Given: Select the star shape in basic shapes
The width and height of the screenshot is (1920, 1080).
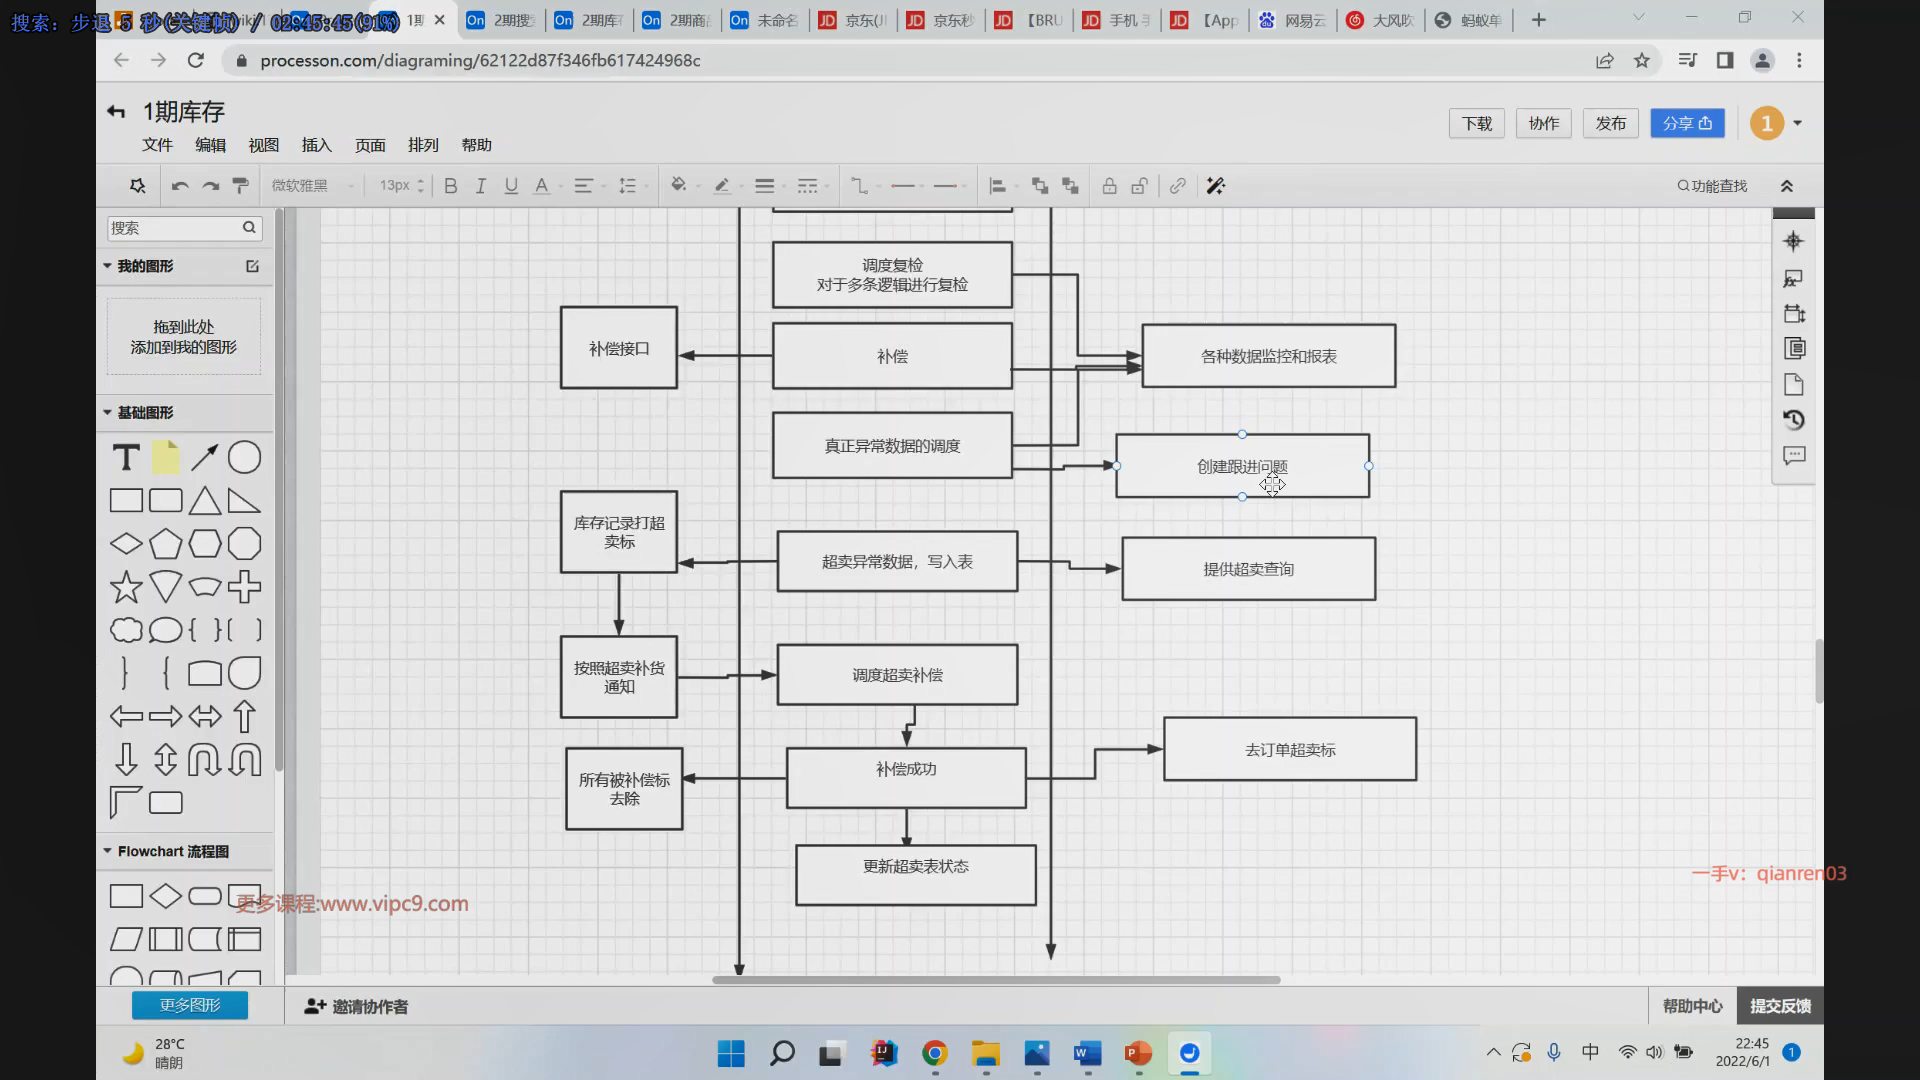Looking at the screenshot, I should tap(126, 587).
